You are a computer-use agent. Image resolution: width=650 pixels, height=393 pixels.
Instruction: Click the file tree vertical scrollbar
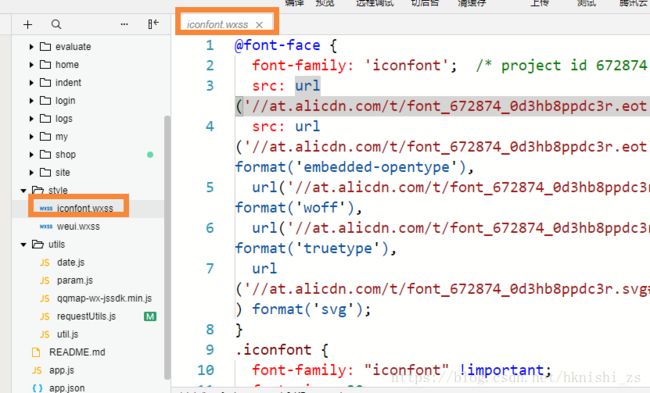click(167, 247)
